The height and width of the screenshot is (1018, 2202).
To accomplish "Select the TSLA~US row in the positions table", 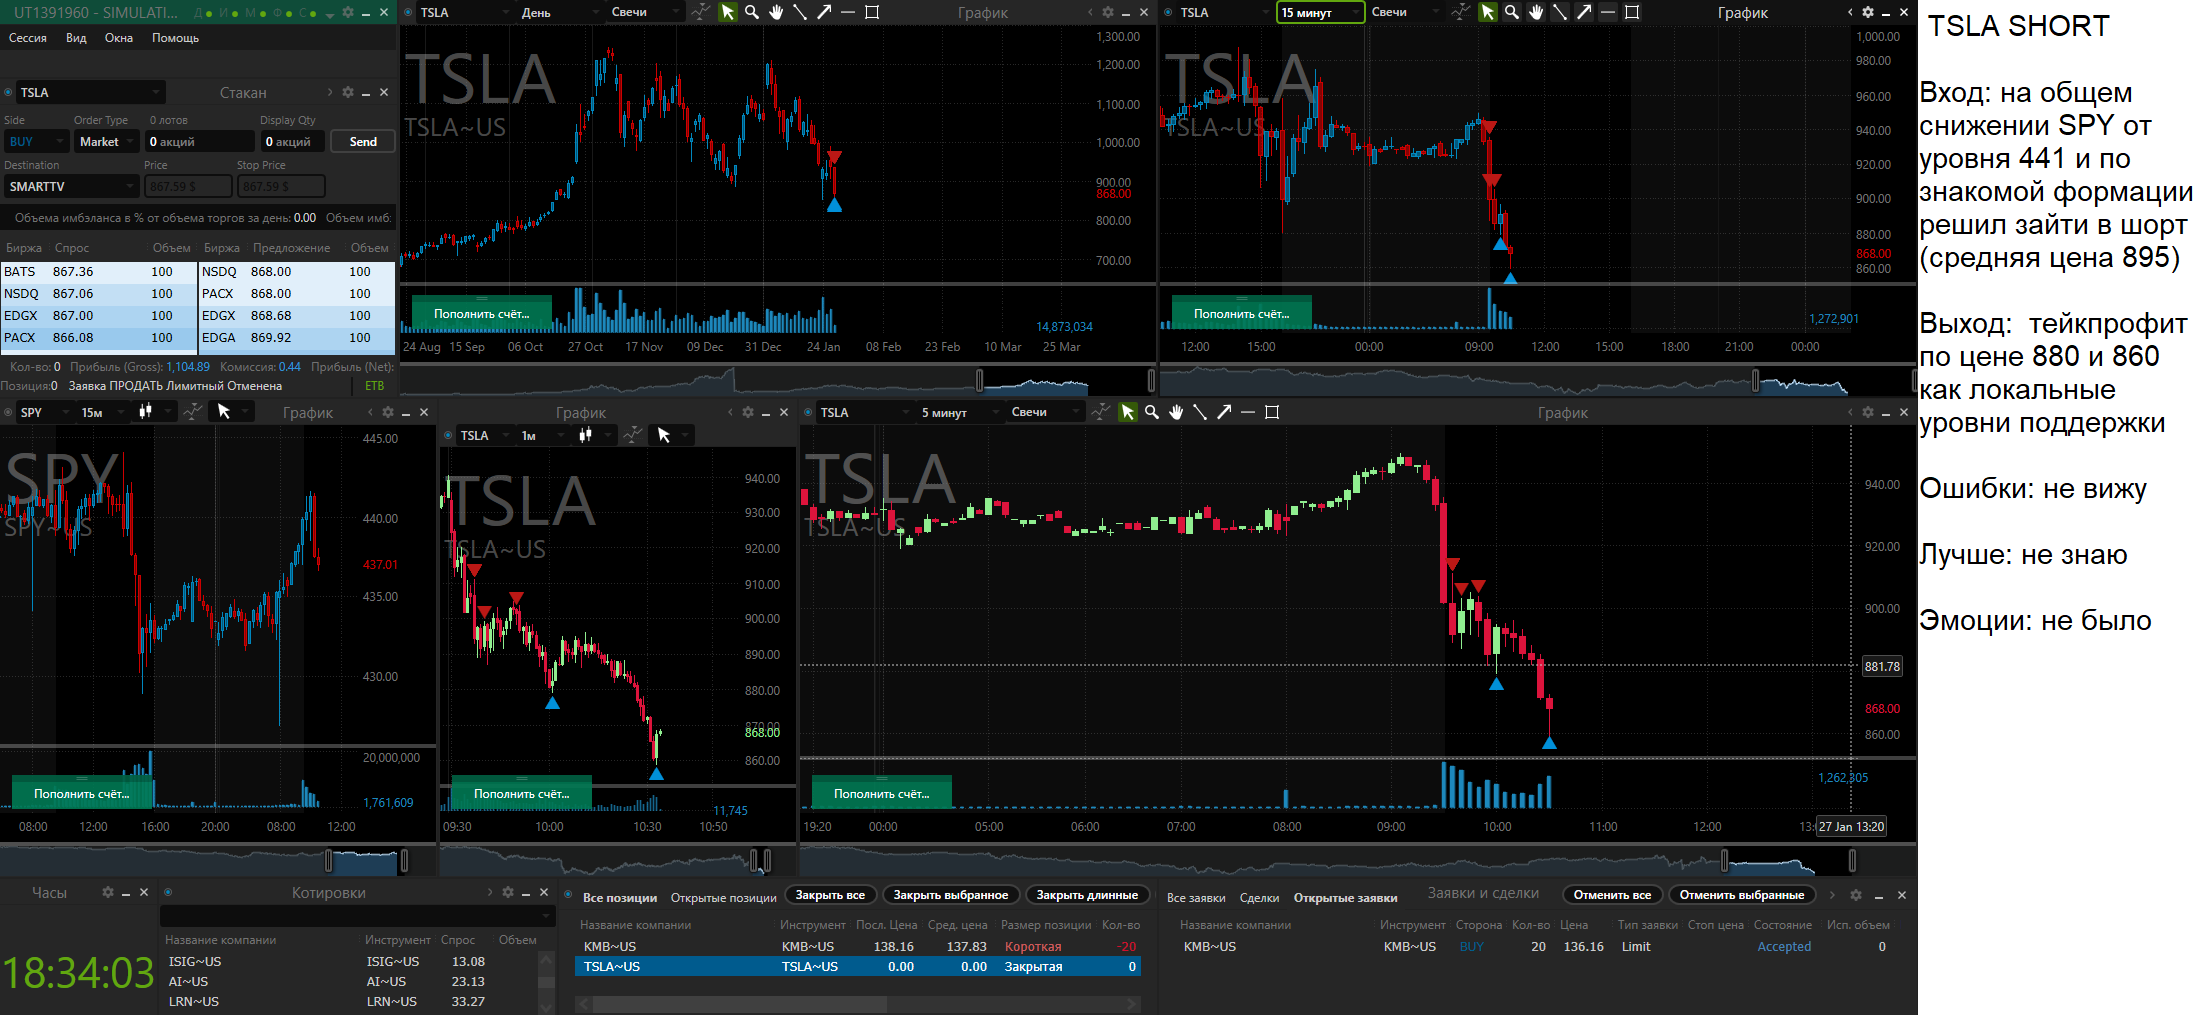I will [x=858, y=967].
